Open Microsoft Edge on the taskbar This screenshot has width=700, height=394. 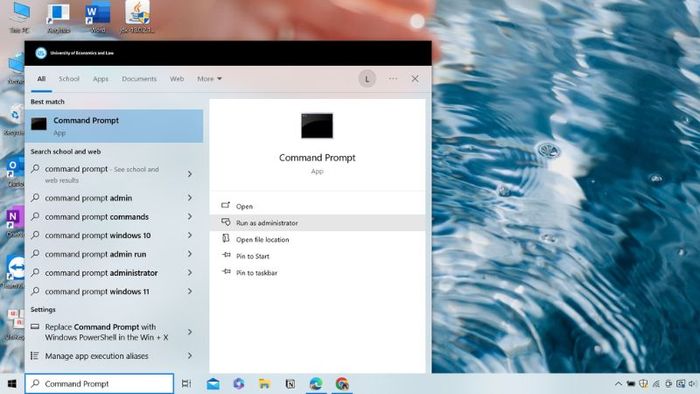click(x=316, y=384)
